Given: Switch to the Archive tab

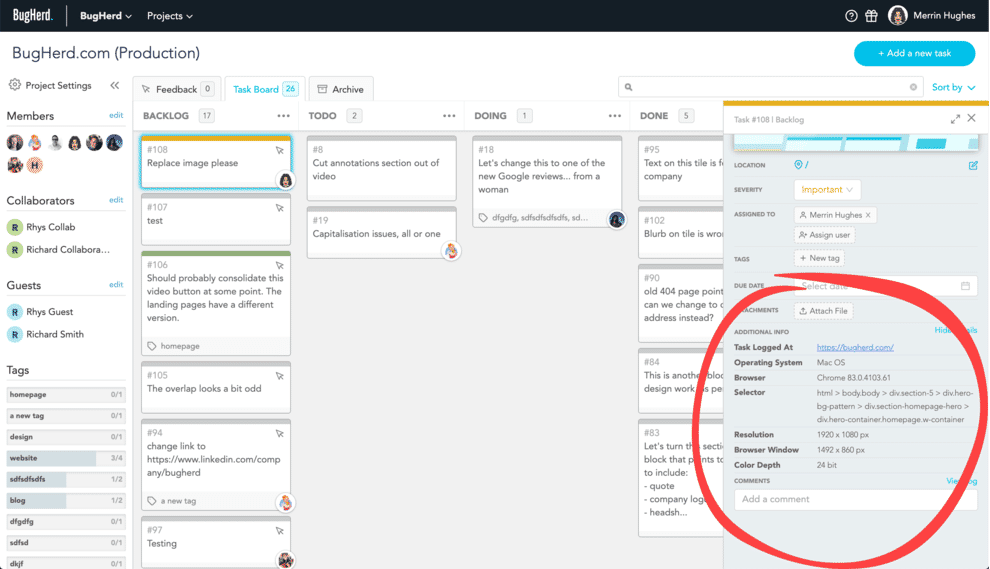Looking at the screenshot, I should [341, 89].
